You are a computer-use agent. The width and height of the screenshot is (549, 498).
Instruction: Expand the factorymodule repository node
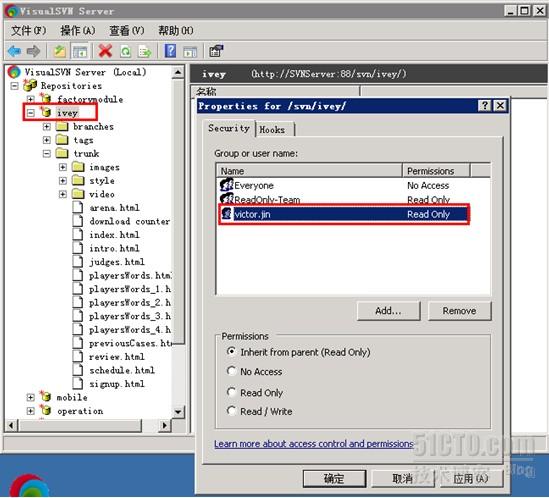tap(30, 99)
